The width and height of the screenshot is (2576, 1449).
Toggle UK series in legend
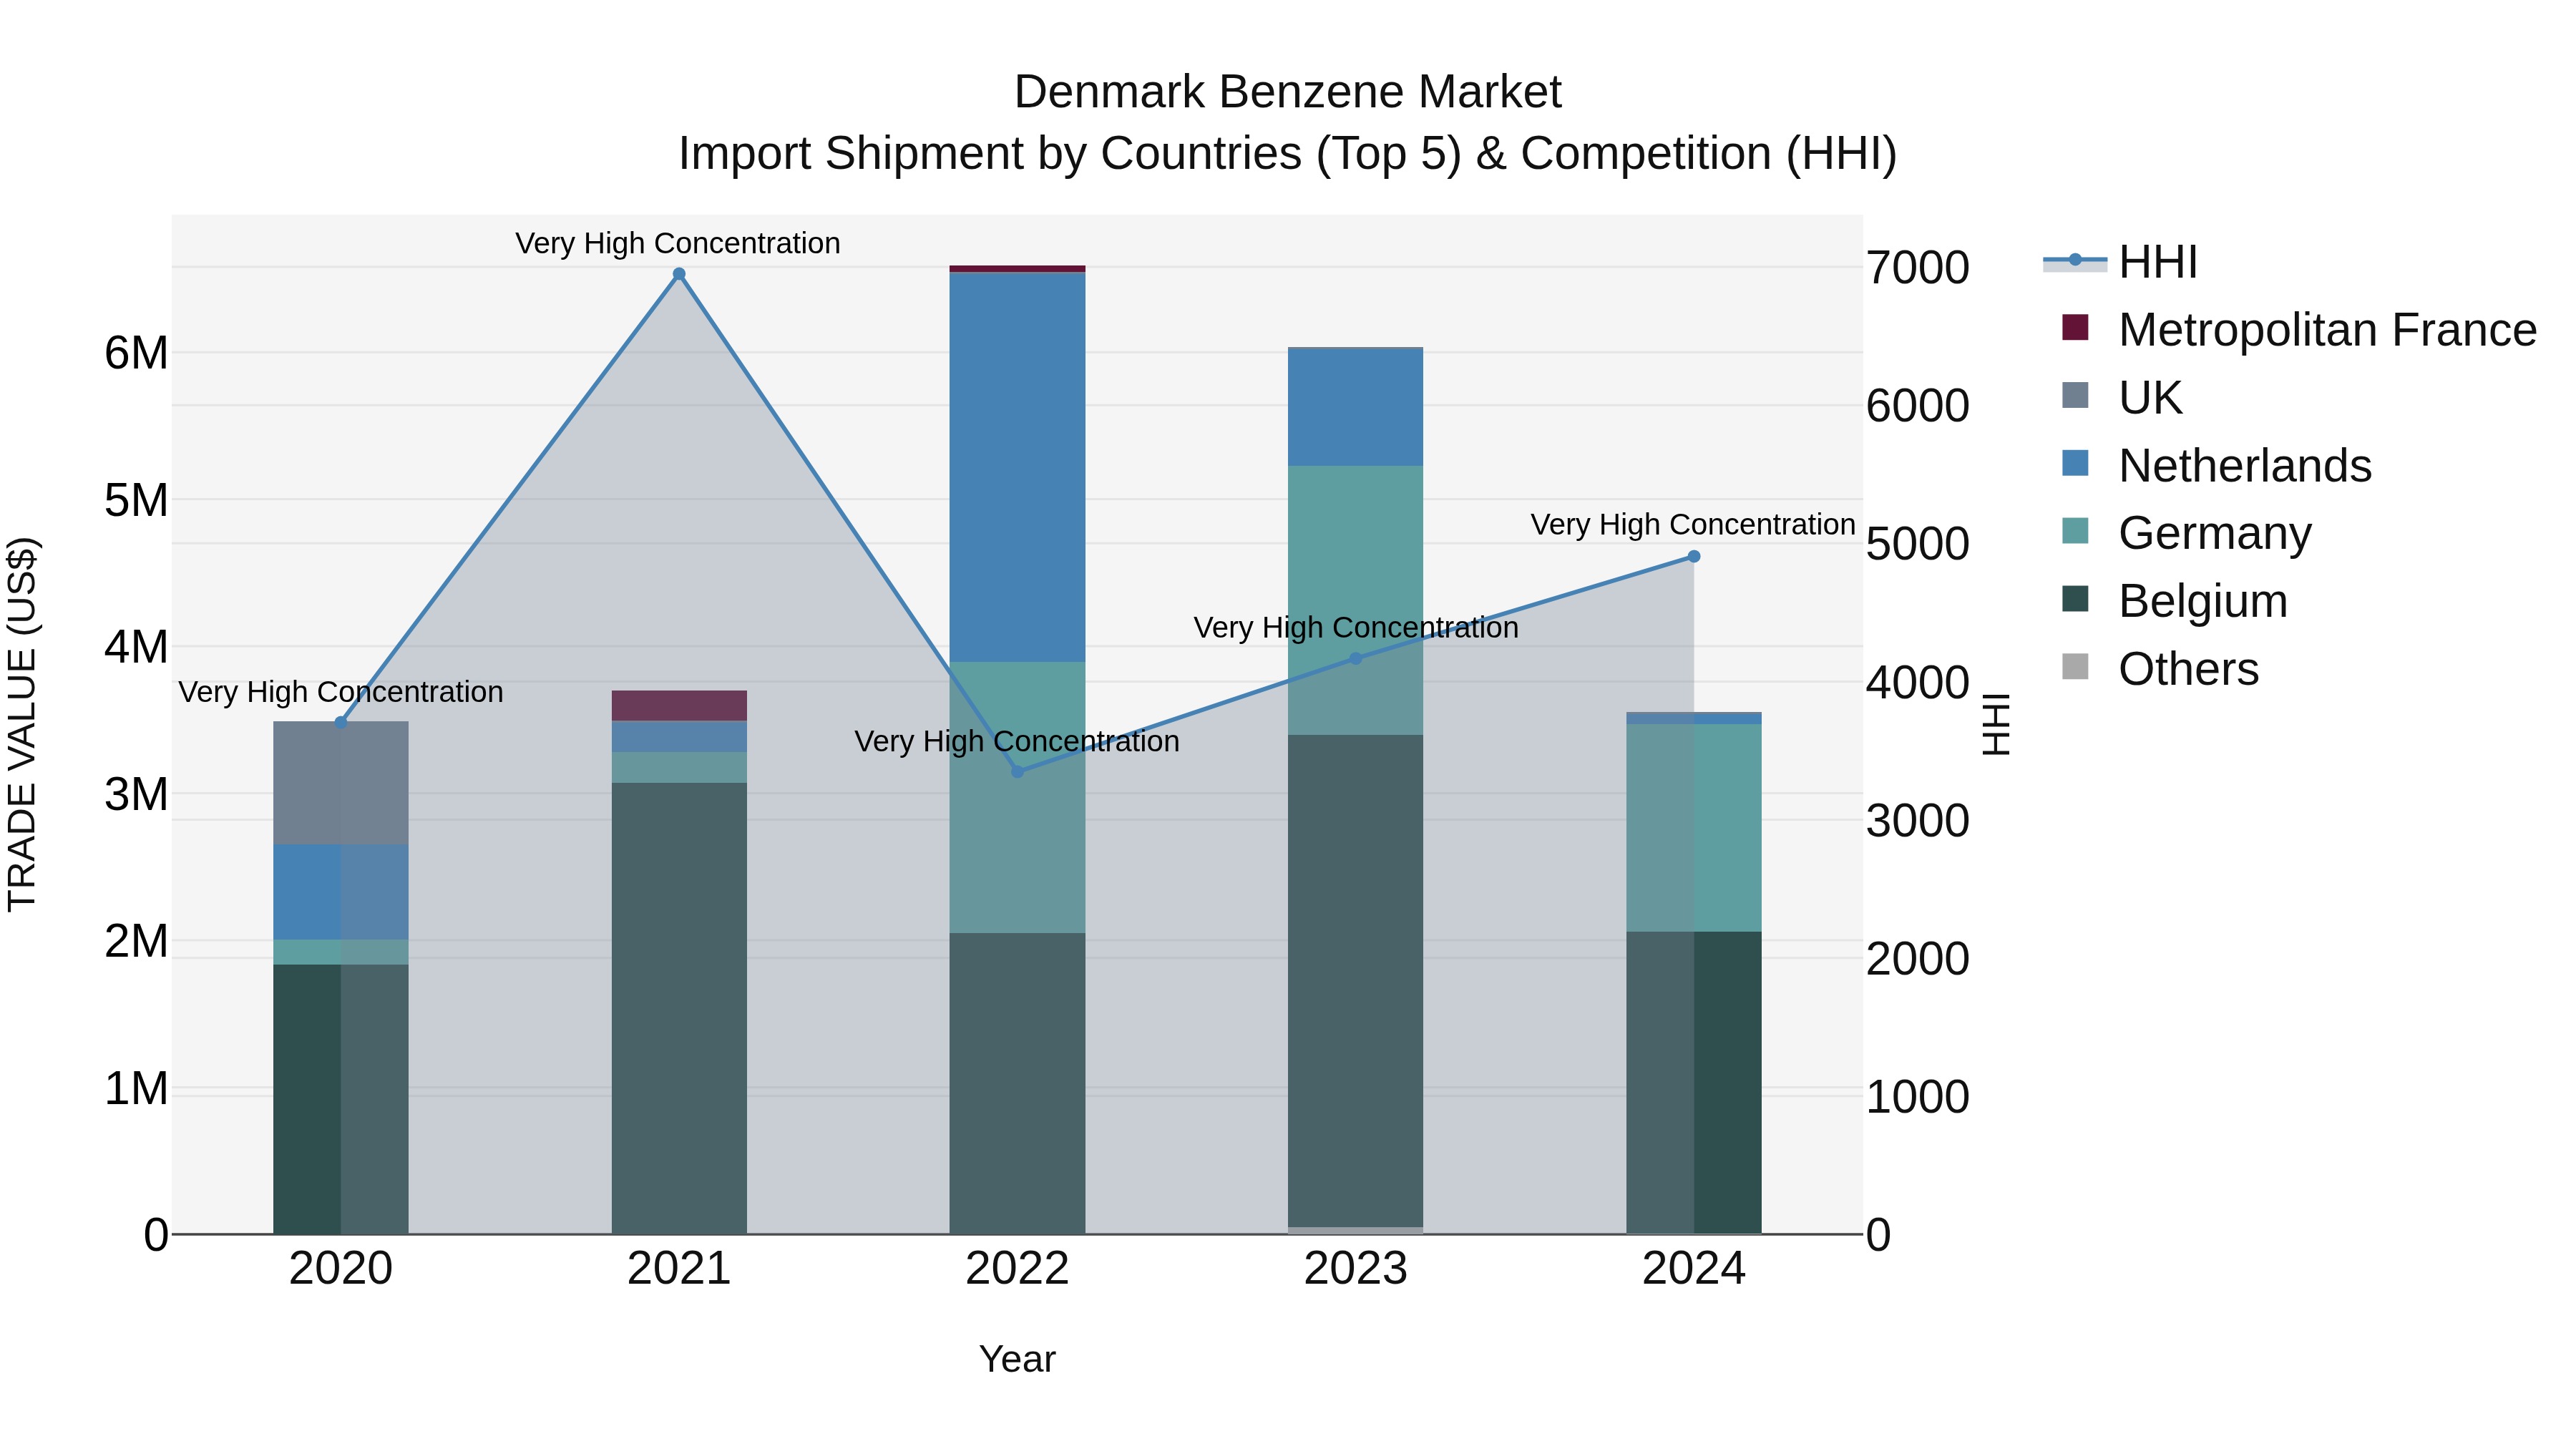pos(2121,397)
